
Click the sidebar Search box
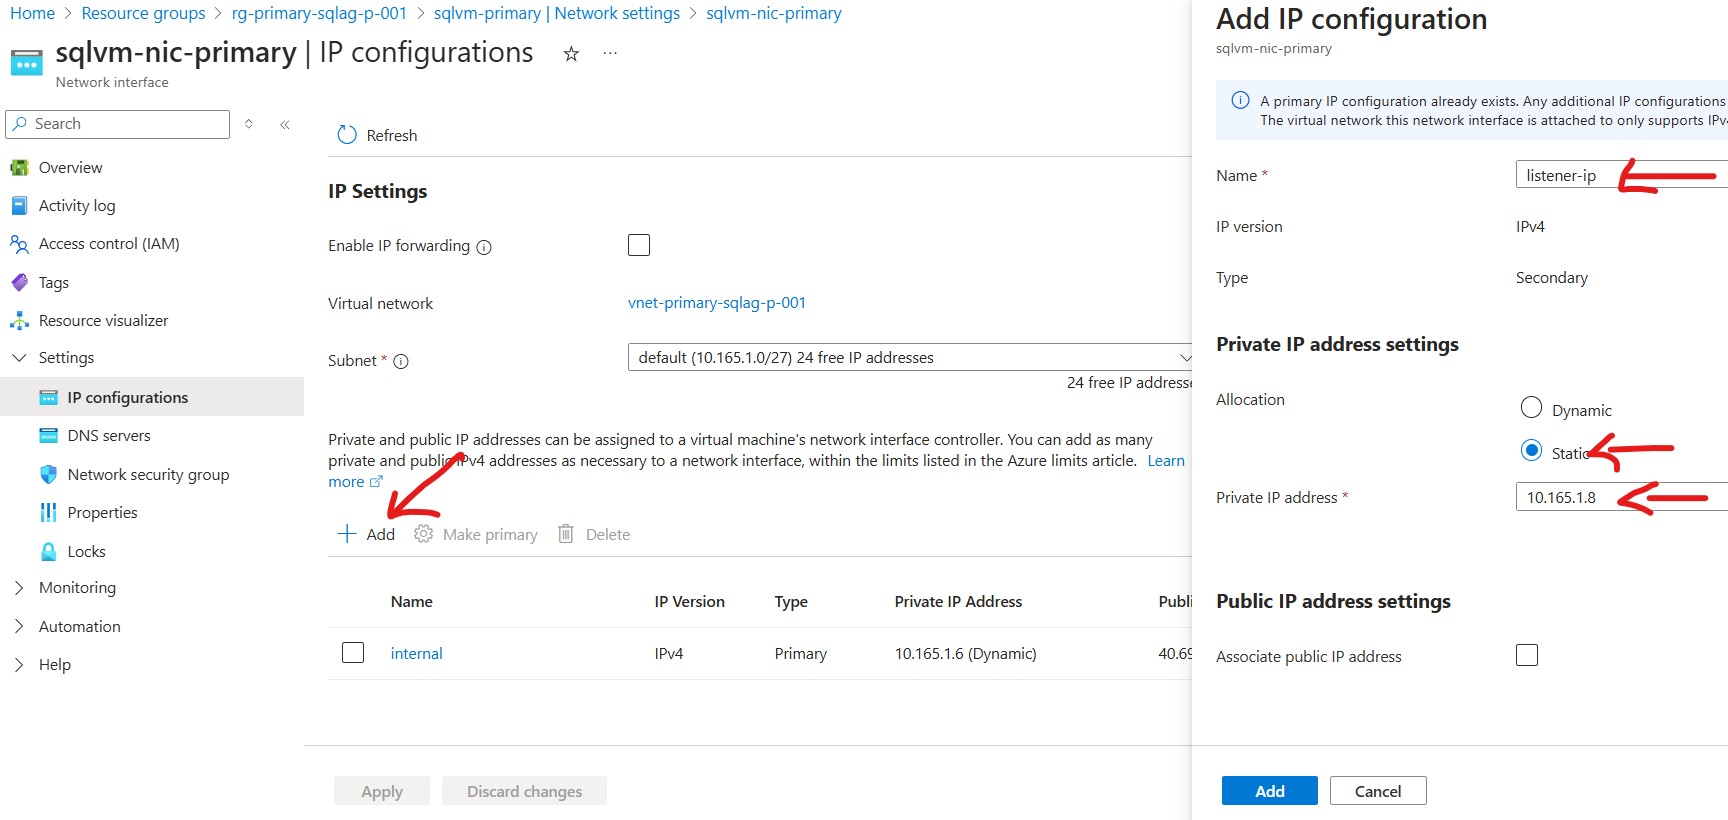[x=118, y=124]
